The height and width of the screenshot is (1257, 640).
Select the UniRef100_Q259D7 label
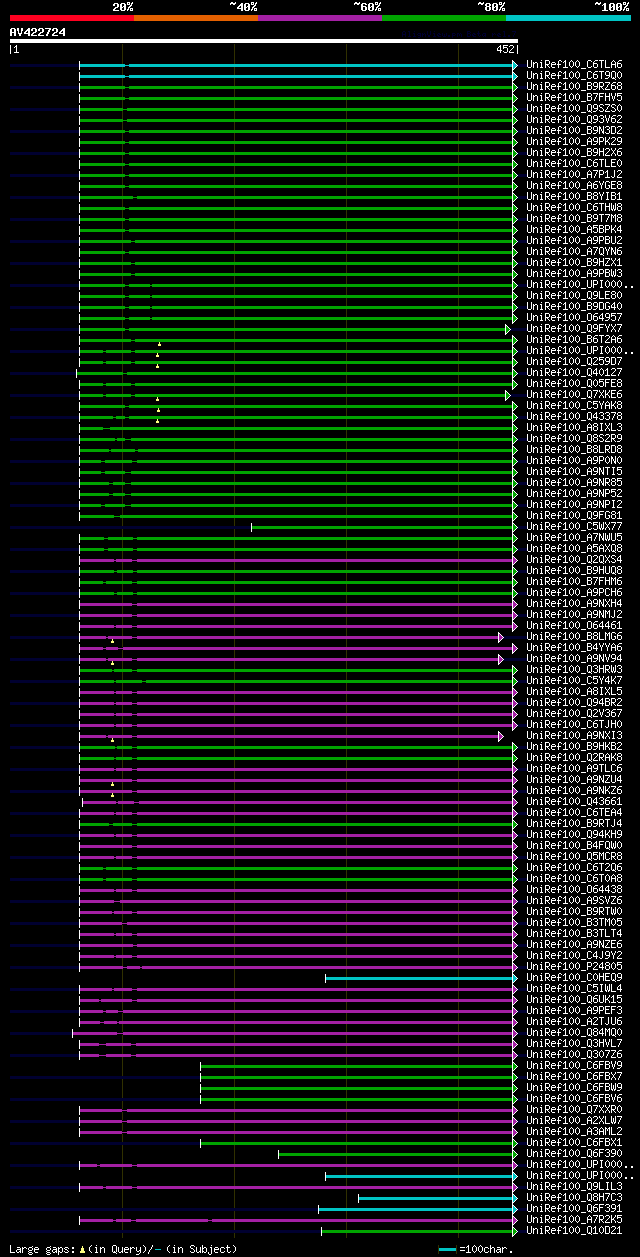click(574, 361)
